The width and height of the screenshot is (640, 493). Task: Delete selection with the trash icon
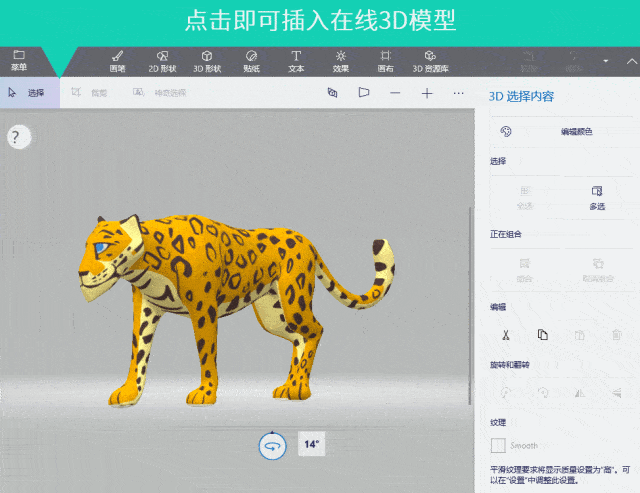tap(617, 335)
